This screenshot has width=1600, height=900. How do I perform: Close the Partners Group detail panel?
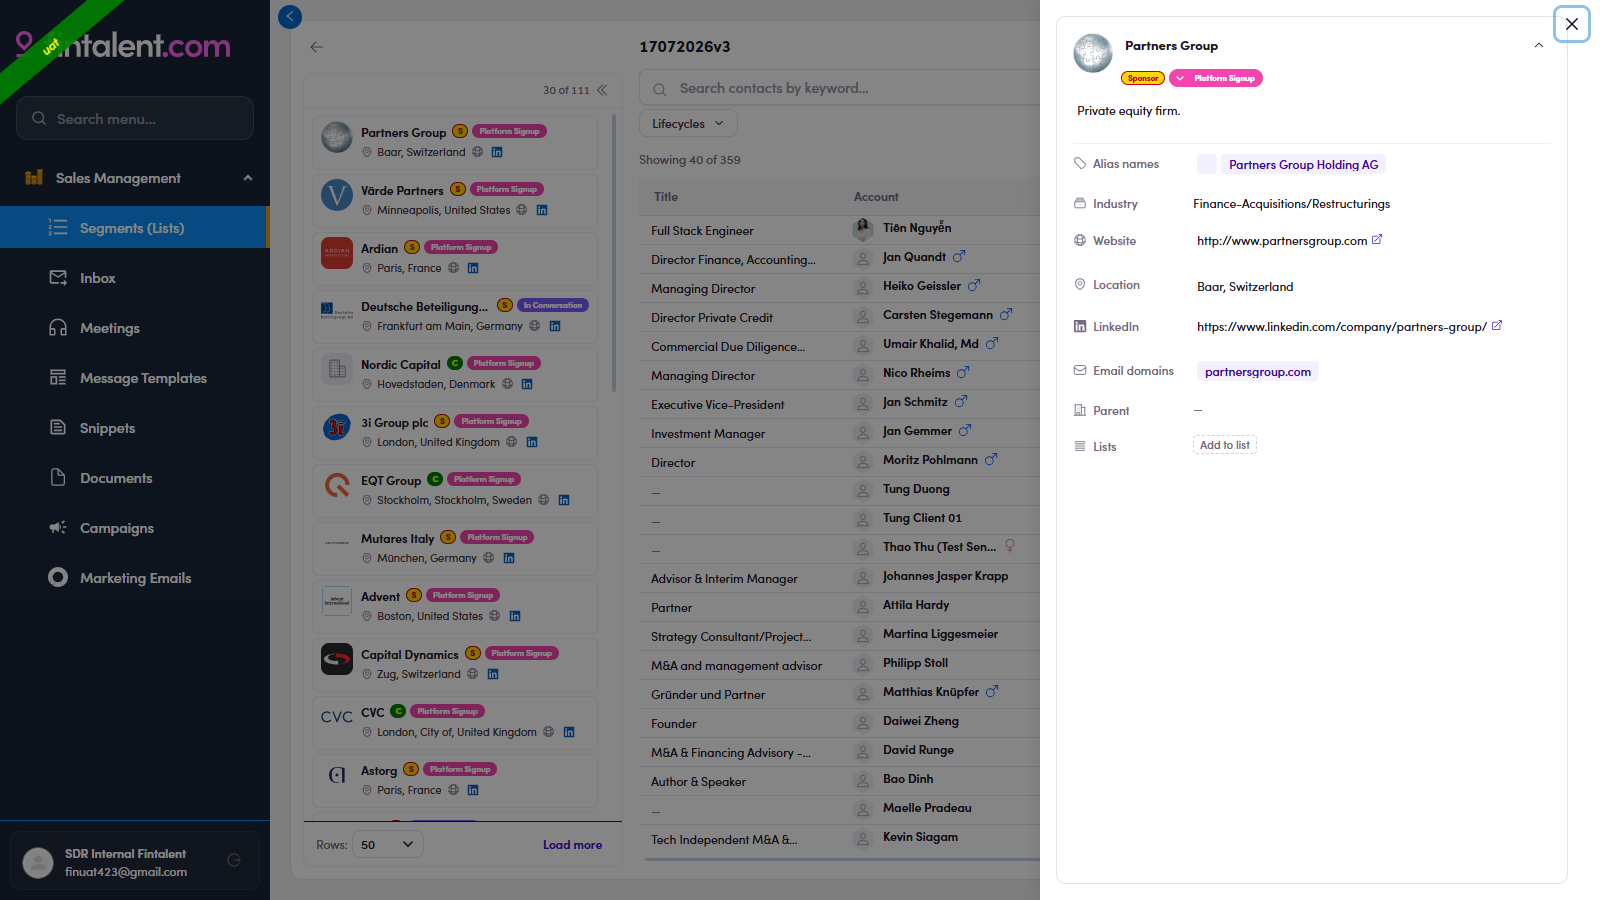1572,24
